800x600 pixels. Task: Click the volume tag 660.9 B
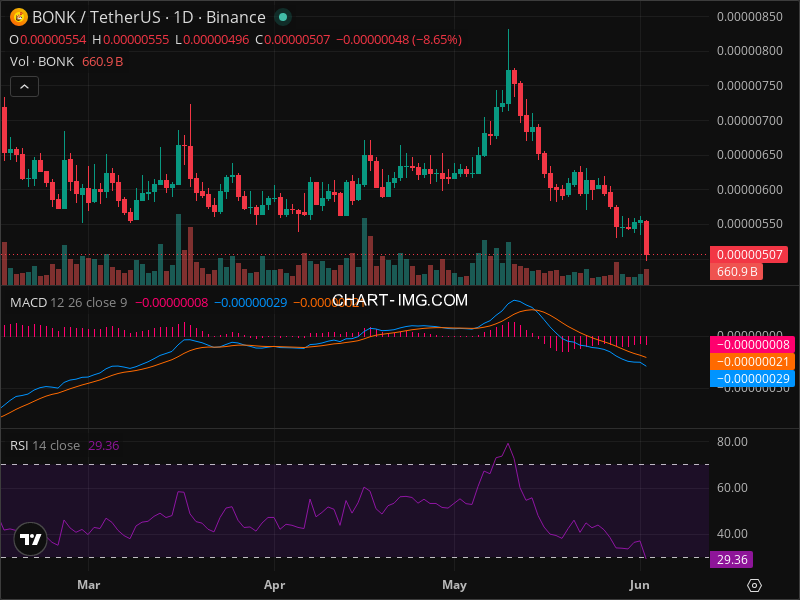[736, 271]
